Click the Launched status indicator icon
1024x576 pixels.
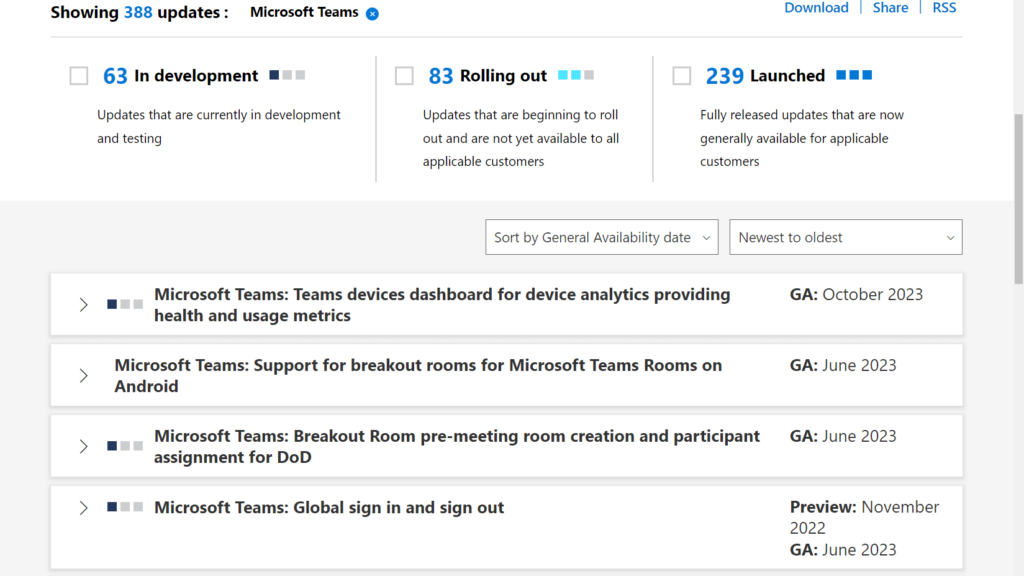coord(854,75)
